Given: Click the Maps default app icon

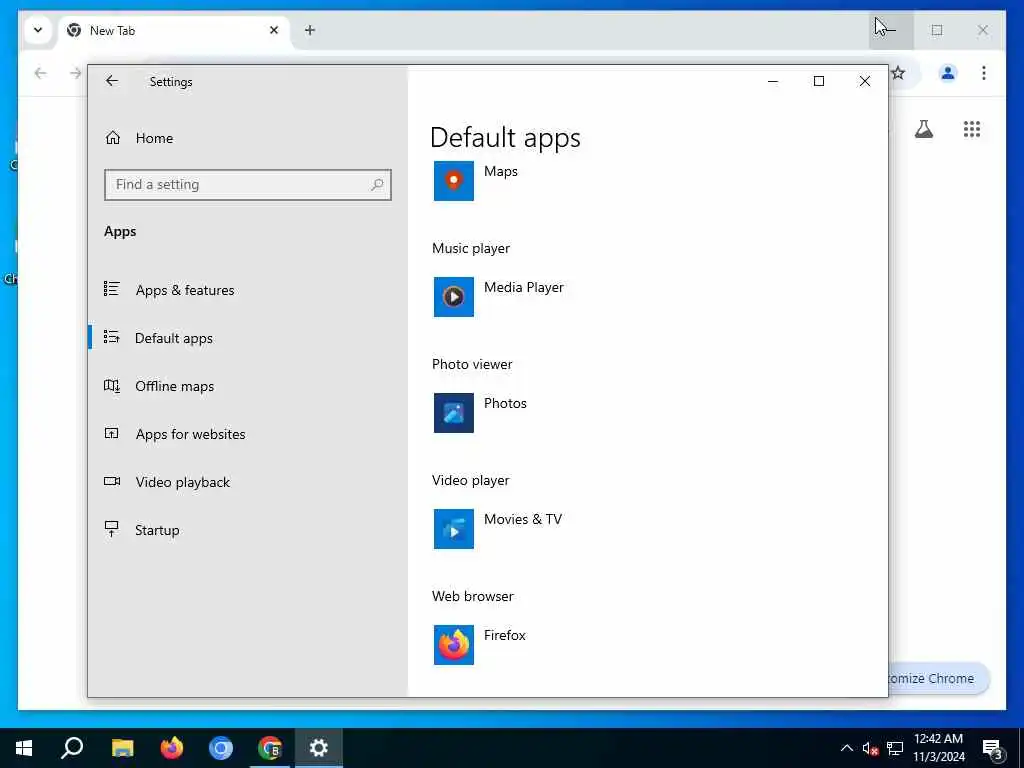Looking at the screenshot, I should (x=454, y=181).
